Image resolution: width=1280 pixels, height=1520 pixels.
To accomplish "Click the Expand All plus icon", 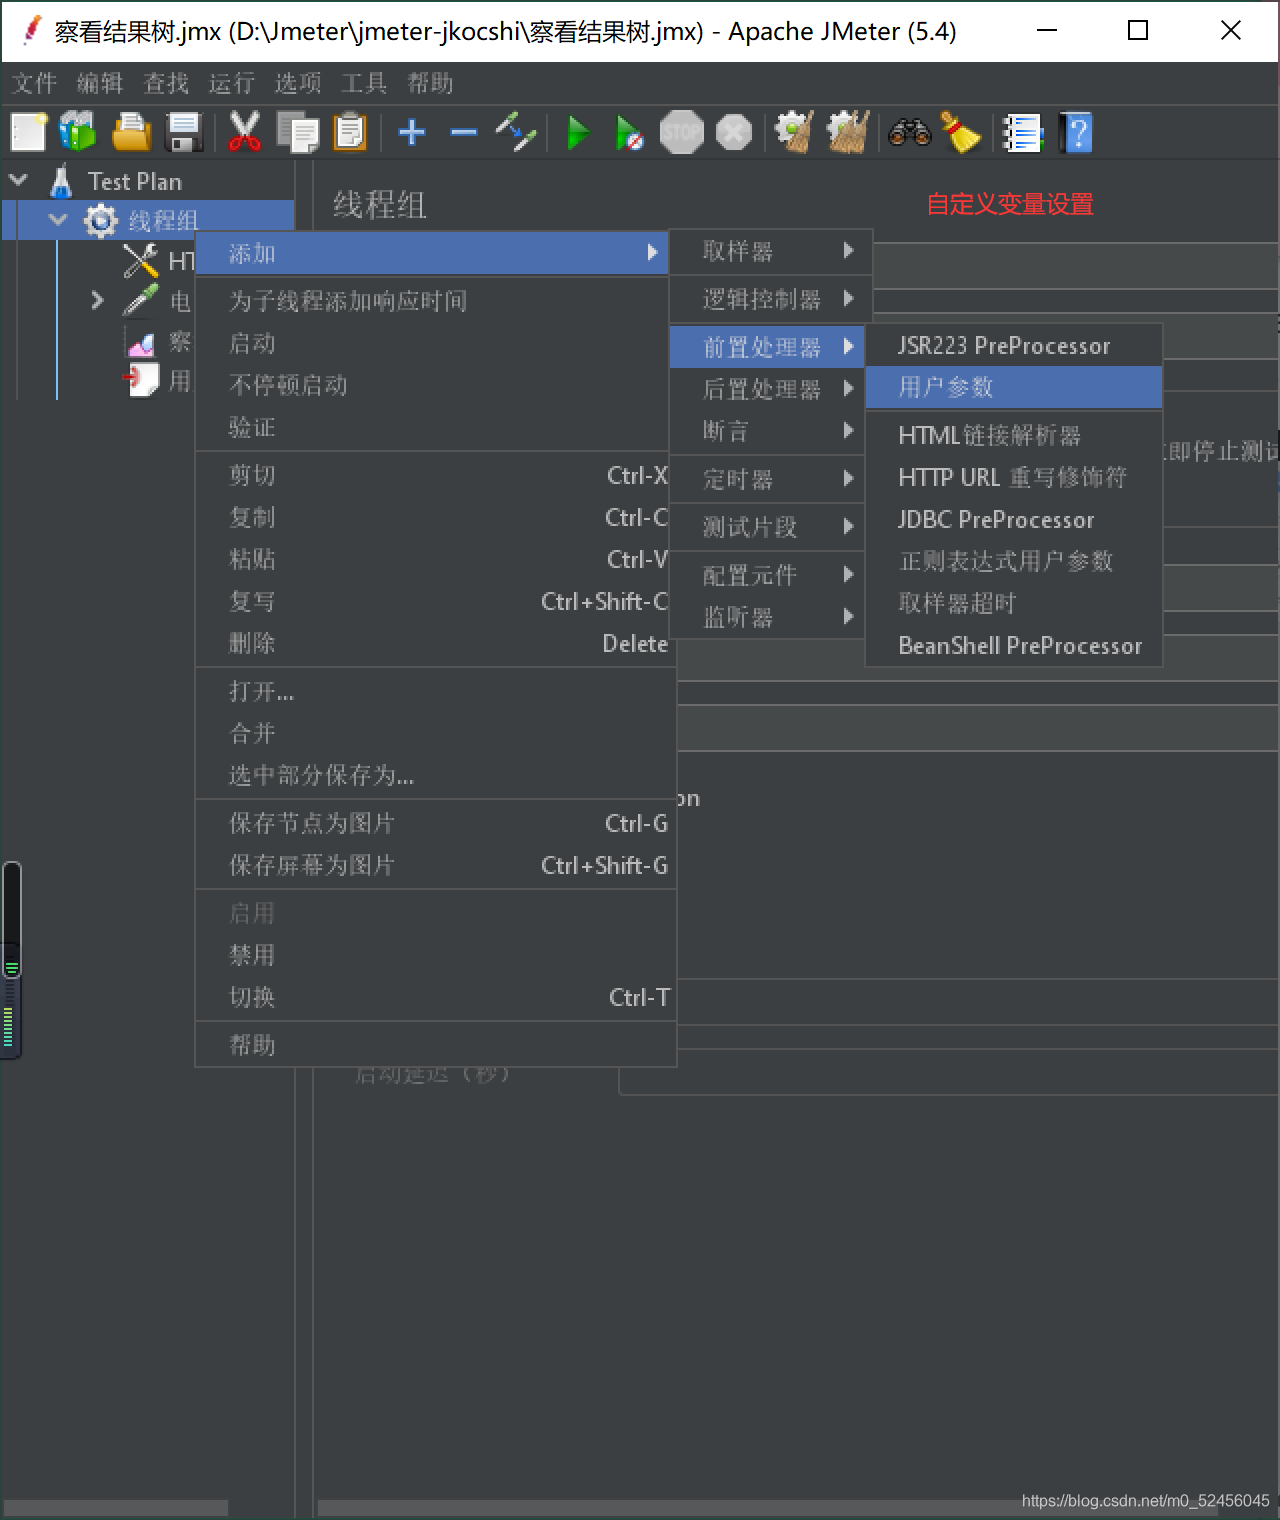I will point(412,132).
